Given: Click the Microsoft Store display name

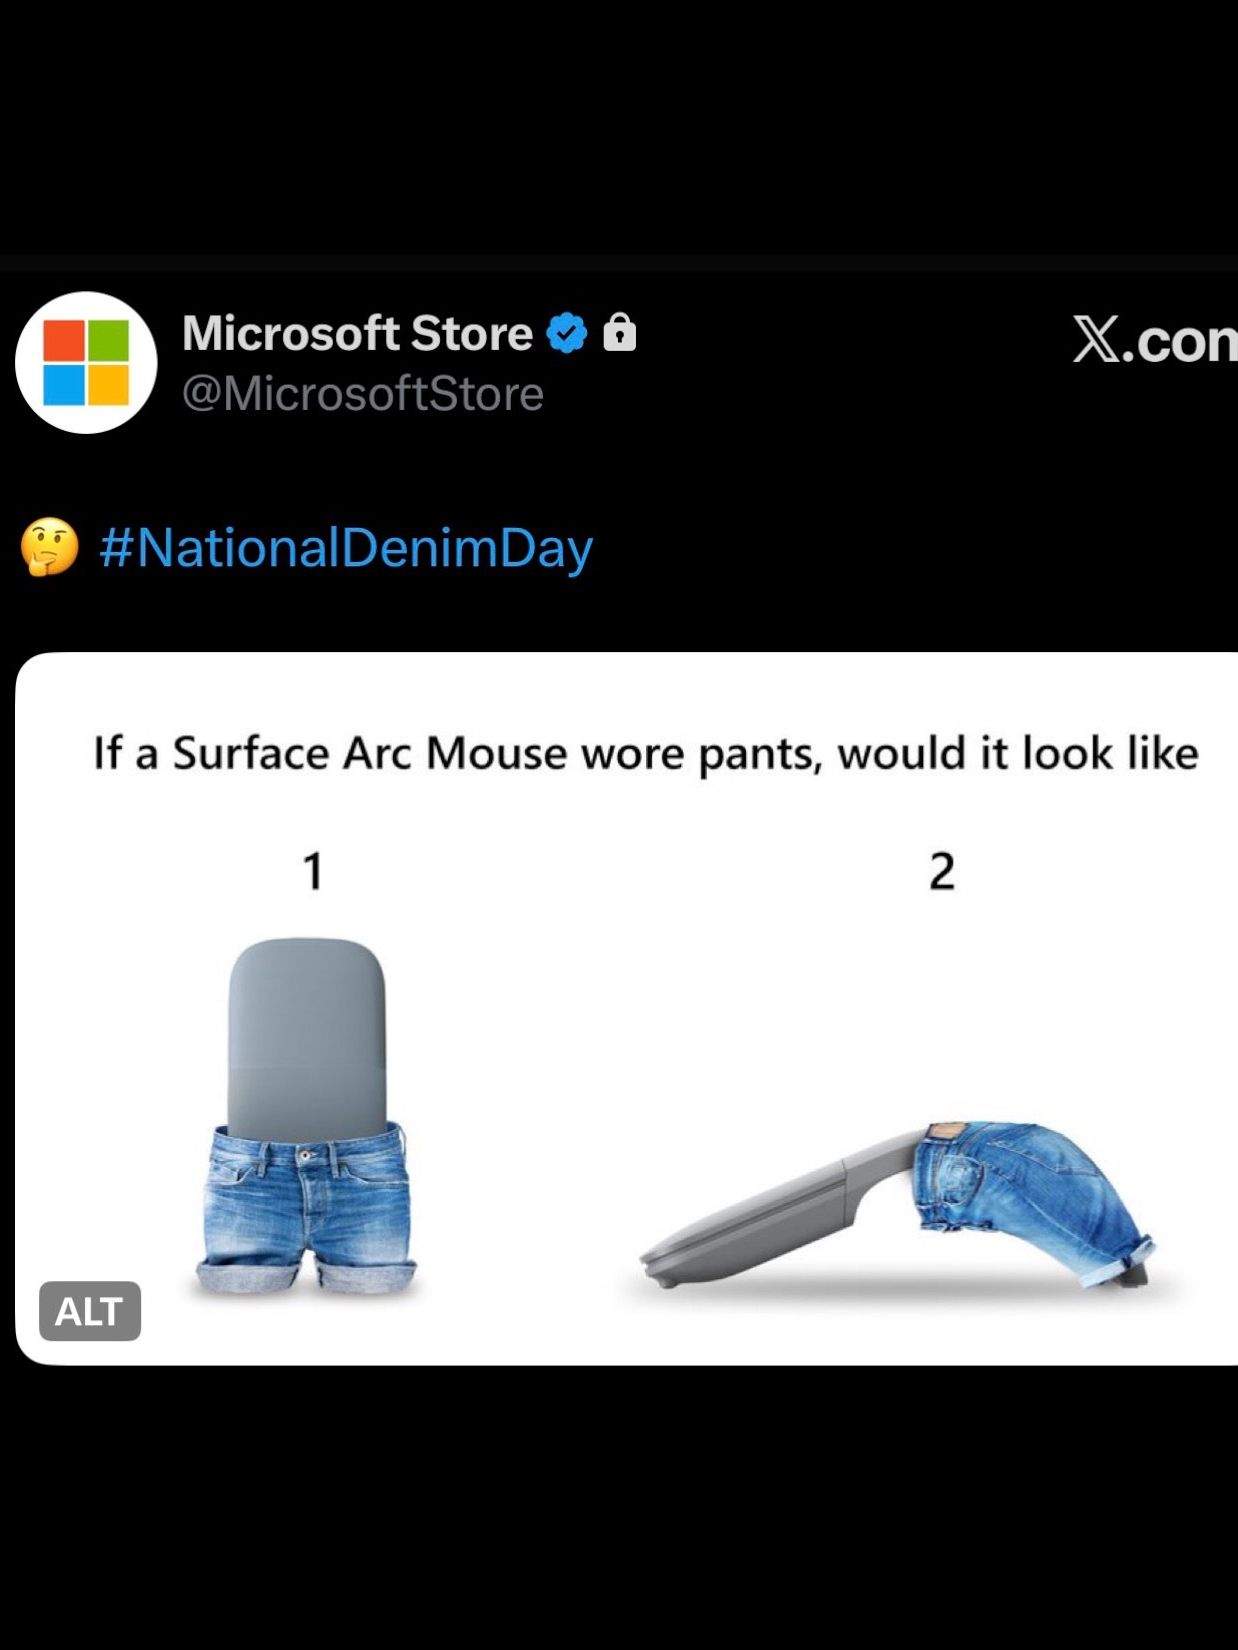Looking at the screenshot, I should click(357, 333).
